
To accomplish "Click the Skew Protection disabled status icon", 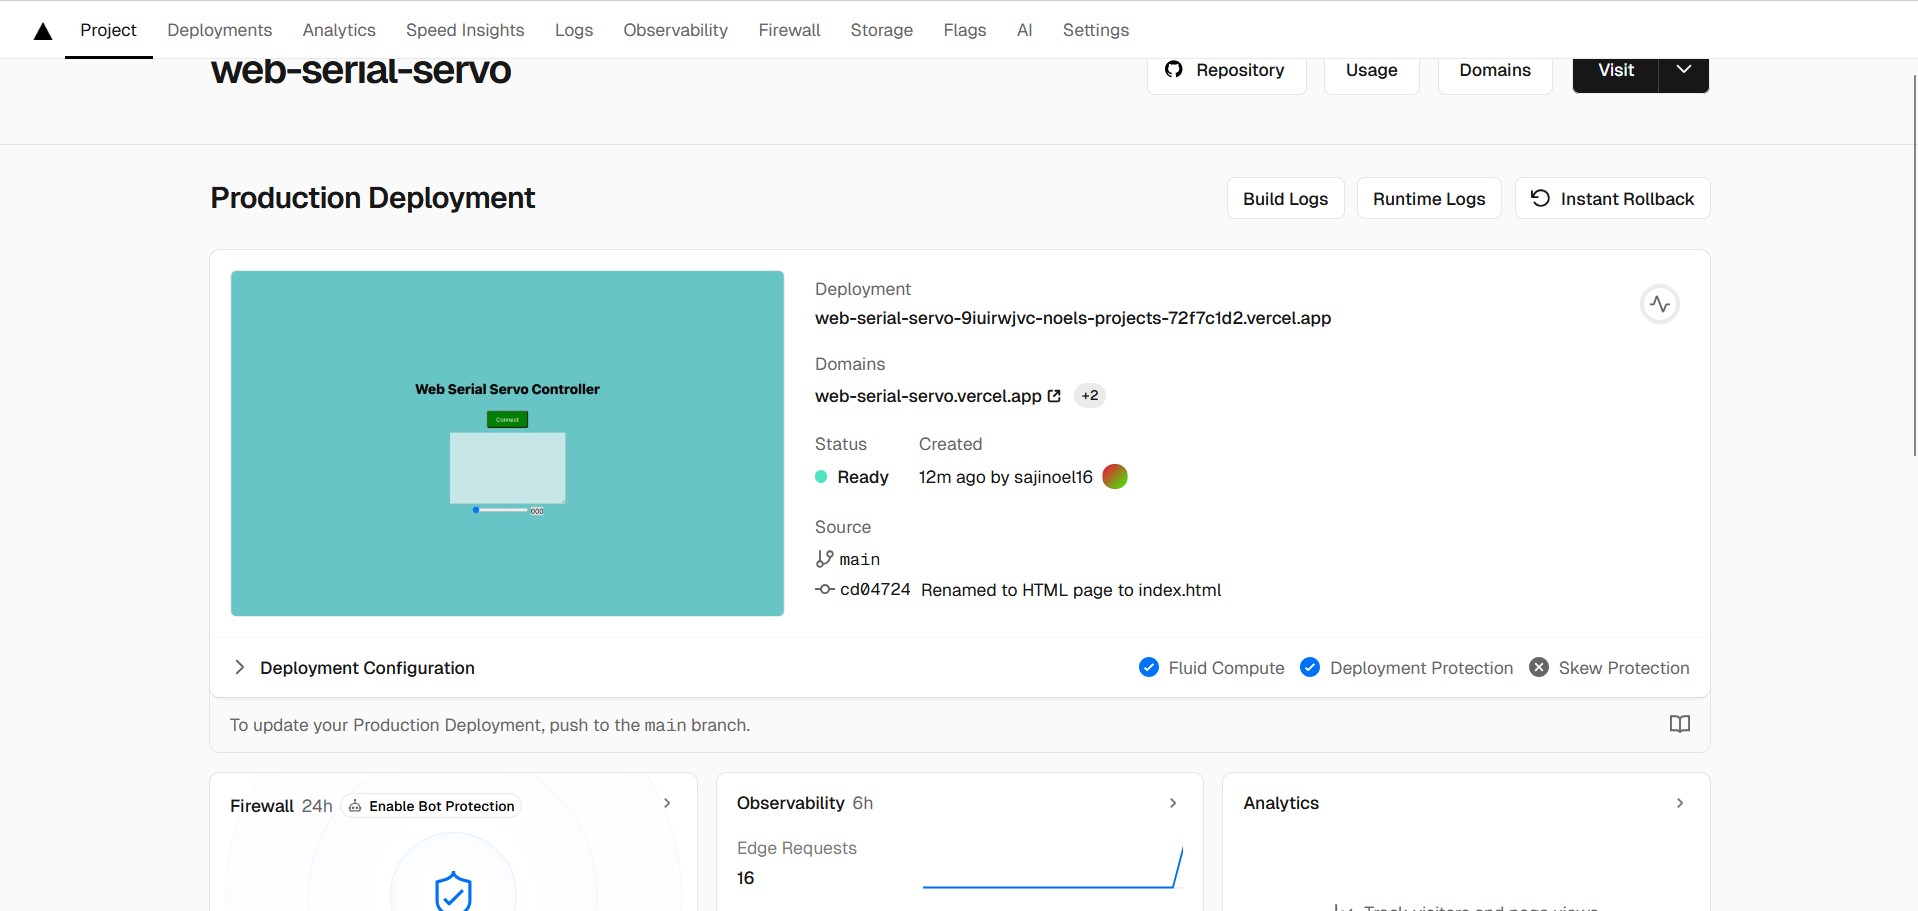I will [x=1538, y=668].
